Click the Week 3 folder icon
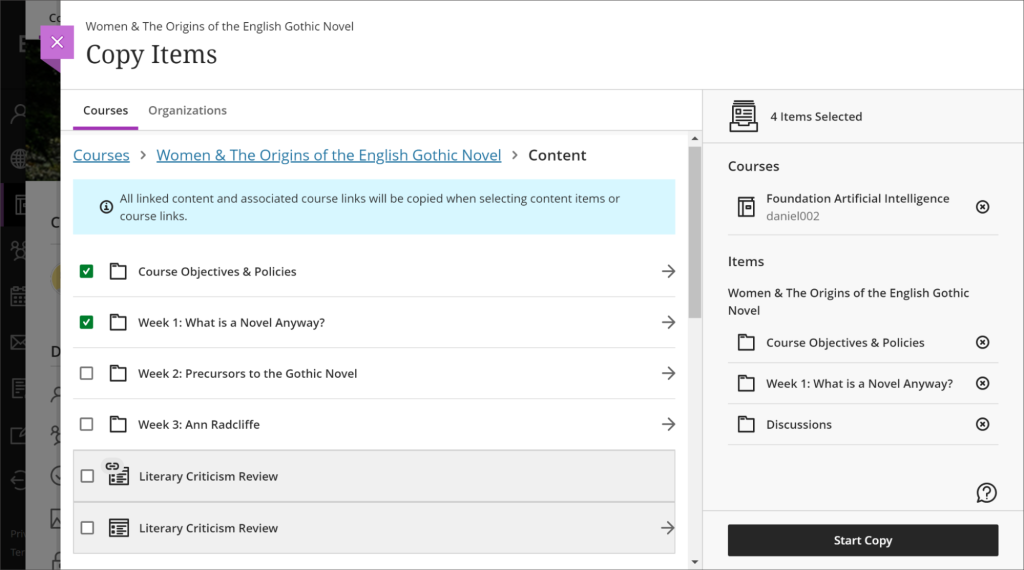Screen dimensions: 1024x570 click(x=118, y=424)
